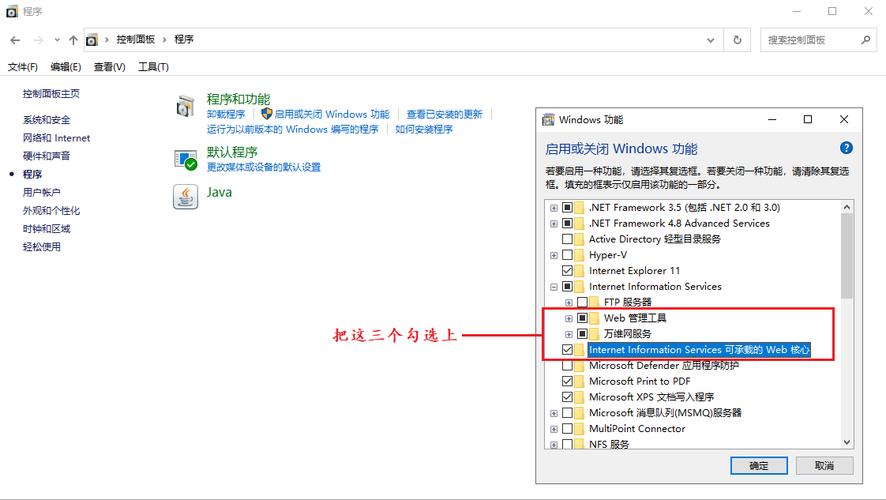This screenshot has height=500, width=886.
Task: Expand .NET Framework 4.8 Advanced Services node
Action: tap(554, 224)
